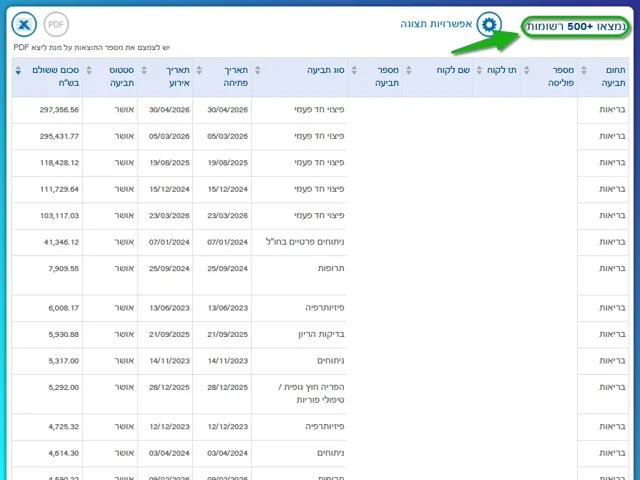Image resolution: width=640 pixels, height=480 pixels.
Task: Sort by מספר פוליסה column arrows
Action: (527, 70)
